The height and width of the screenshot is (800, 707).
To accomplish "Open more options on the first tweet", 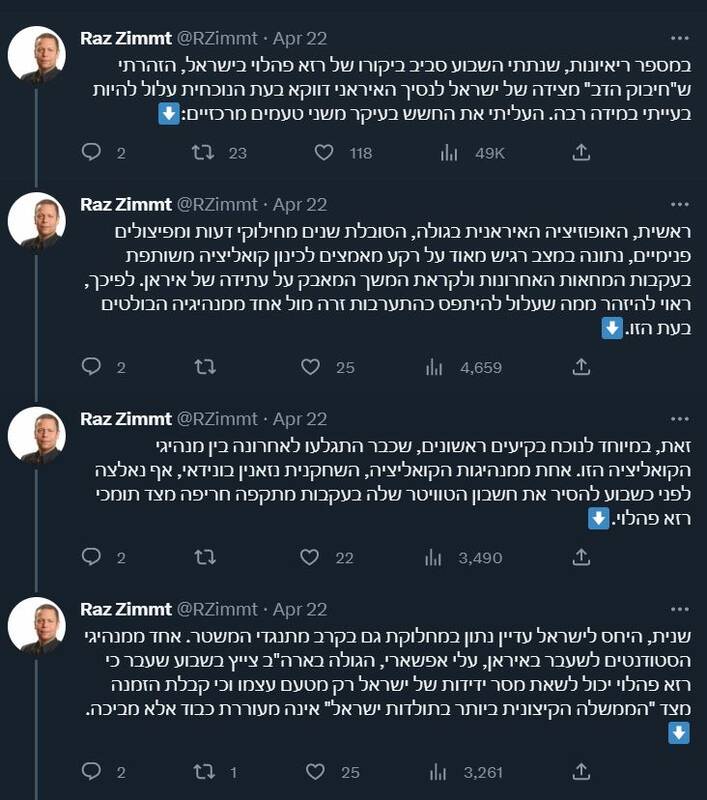I will tap(679, 38).
